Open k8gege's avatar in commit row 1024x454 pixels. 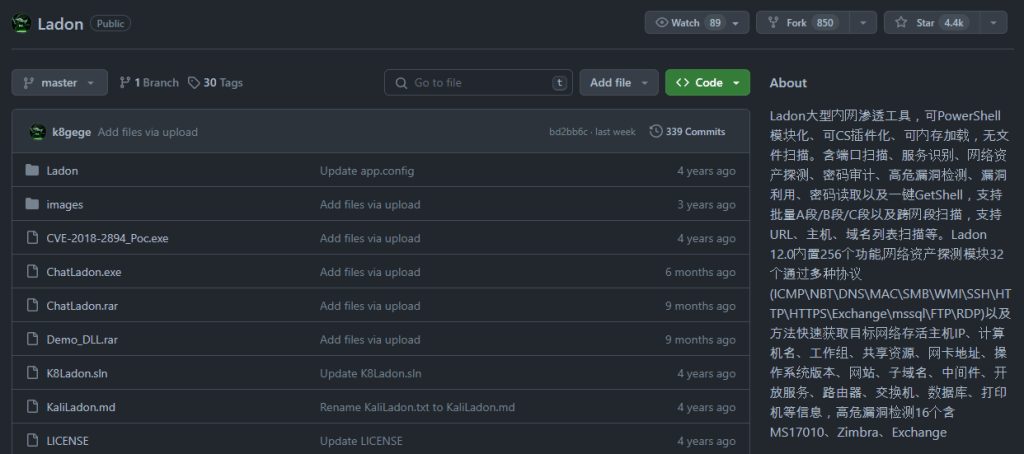pos(38,132)
